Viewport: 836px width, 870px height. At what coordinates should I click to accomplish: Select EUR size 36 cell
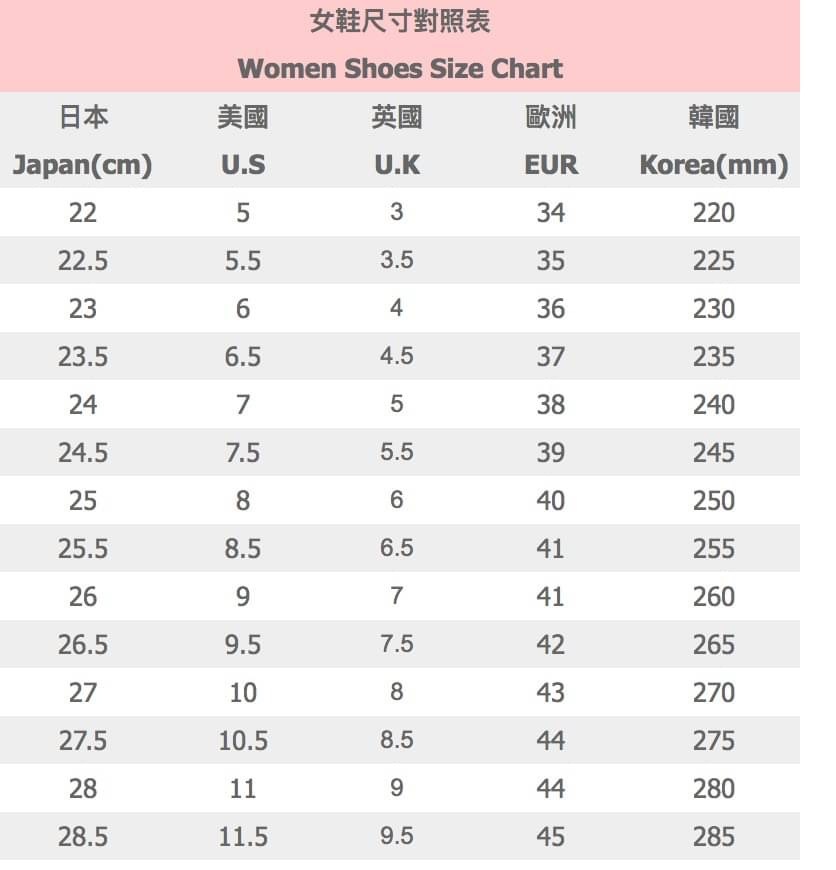(551, 309)
